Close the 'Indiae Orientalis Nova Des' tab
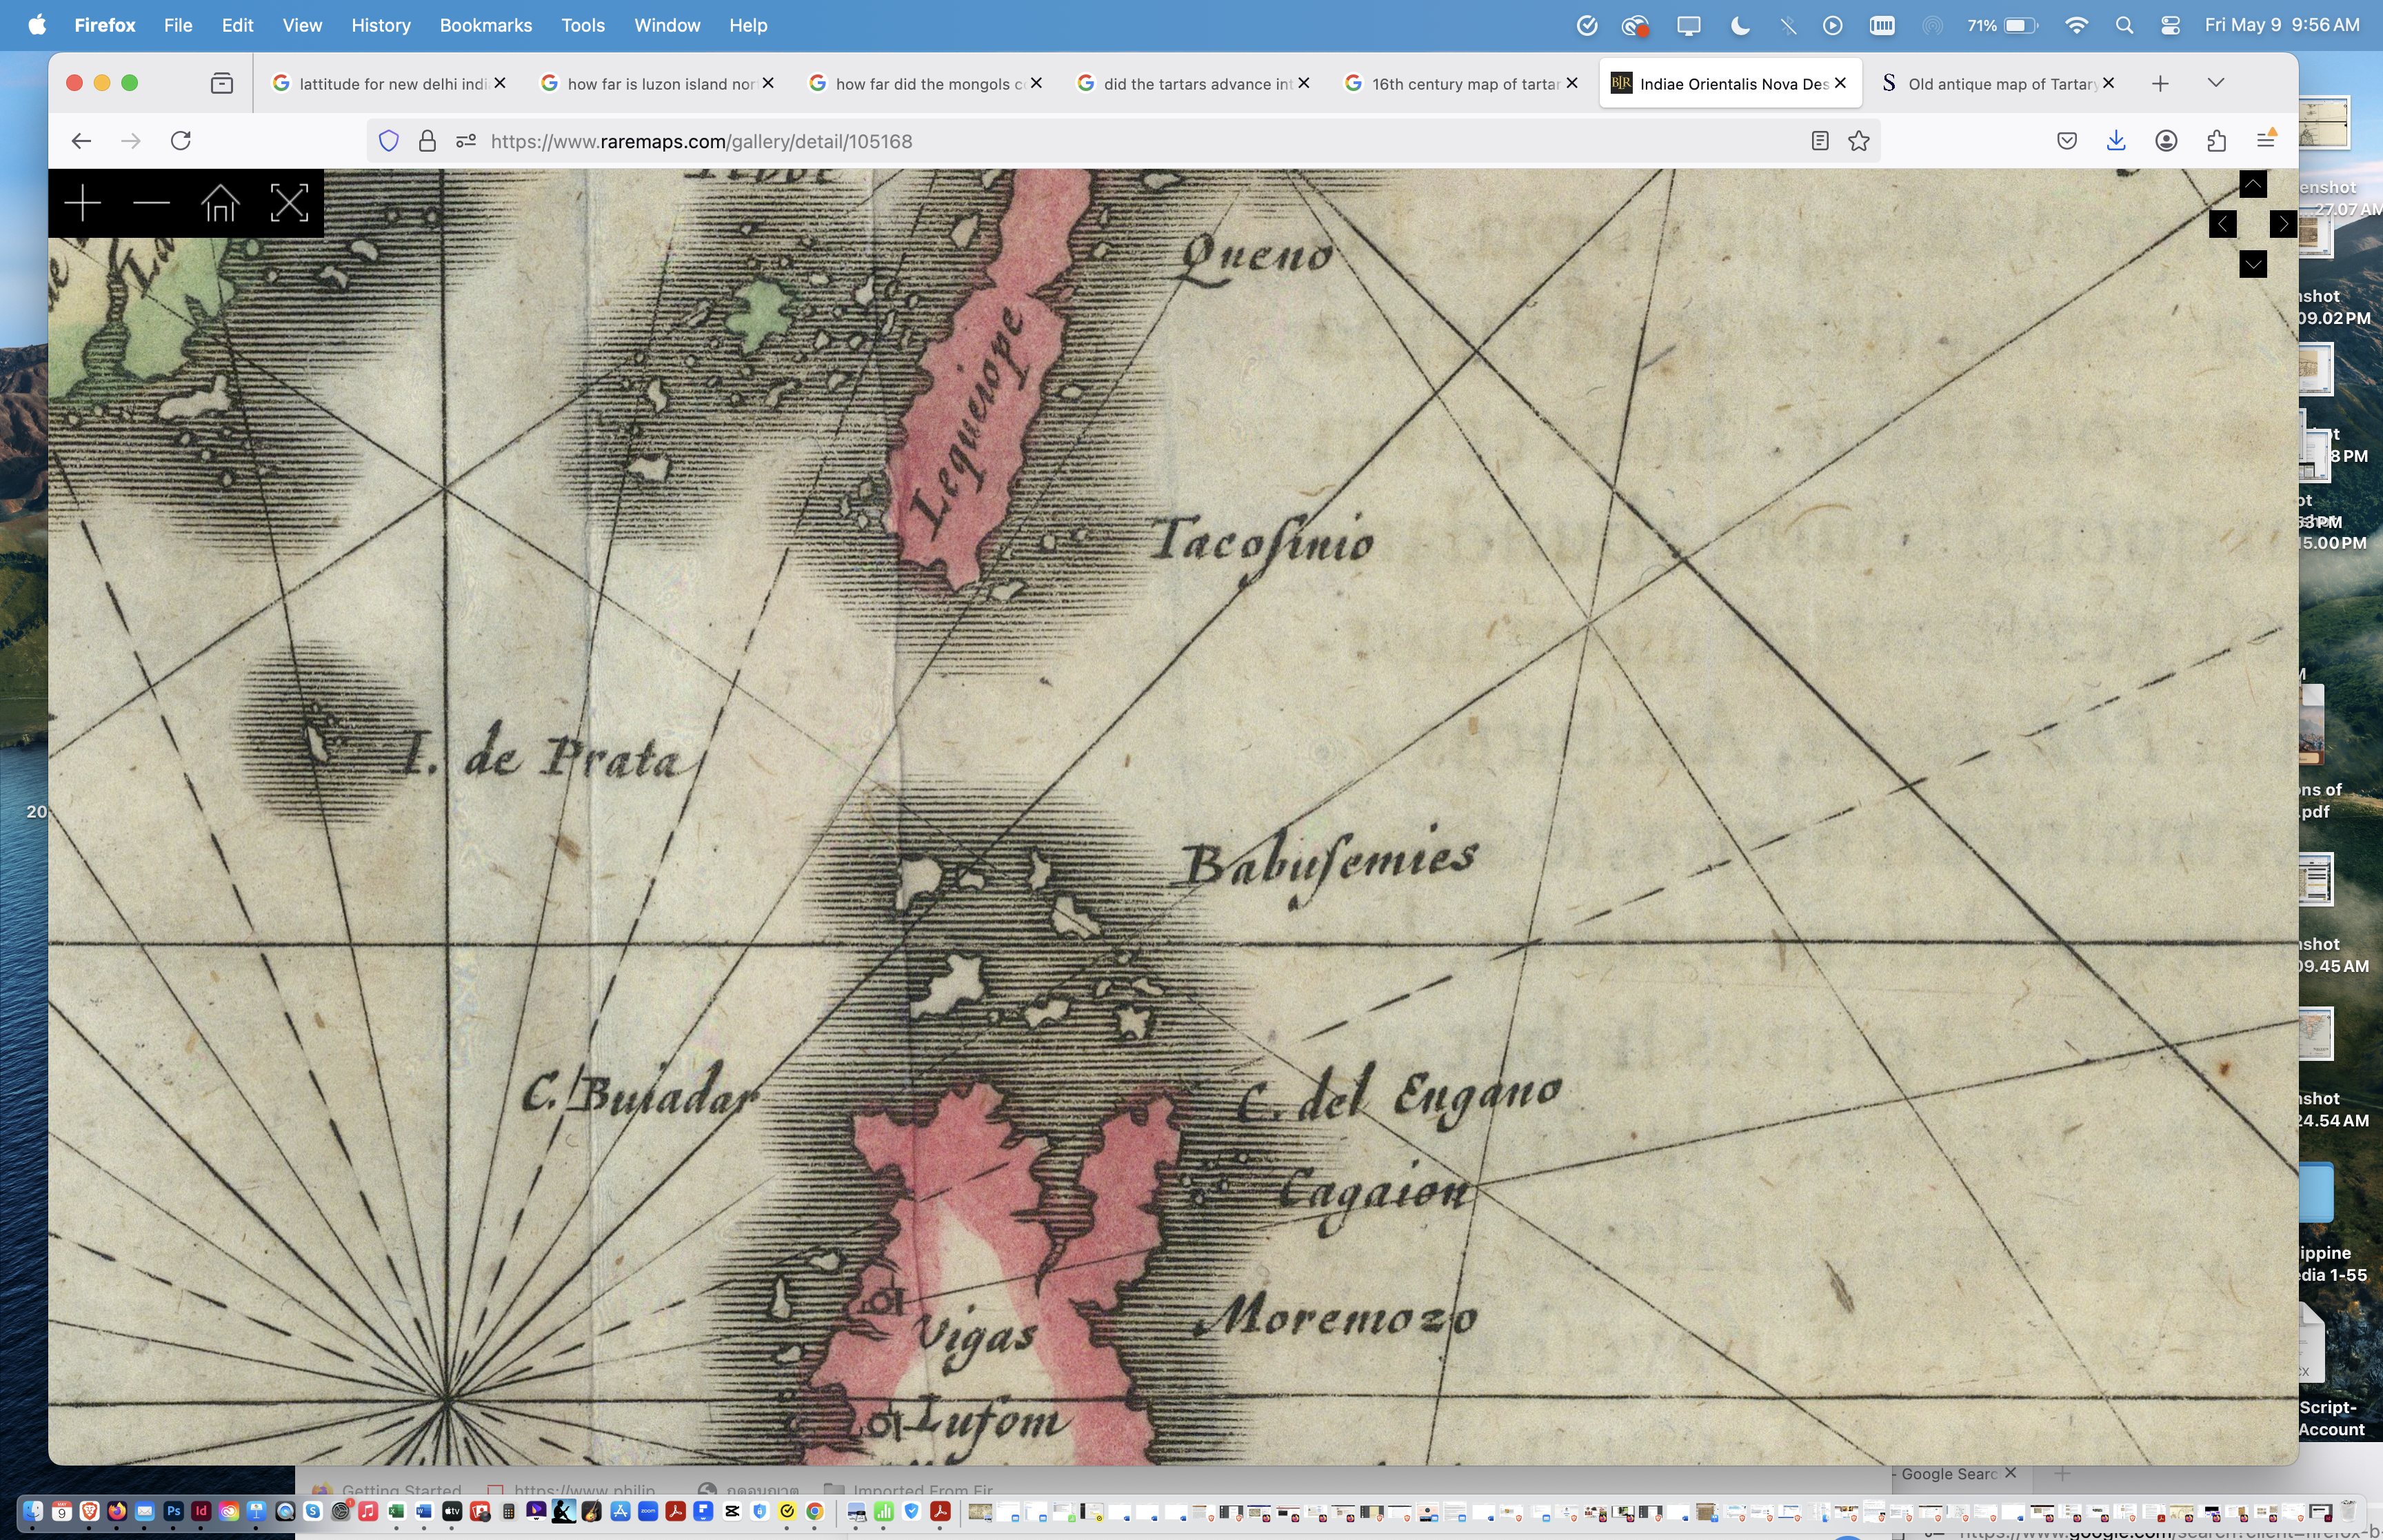The width and height of the screenshot is (2383, 1540). 1840,83
